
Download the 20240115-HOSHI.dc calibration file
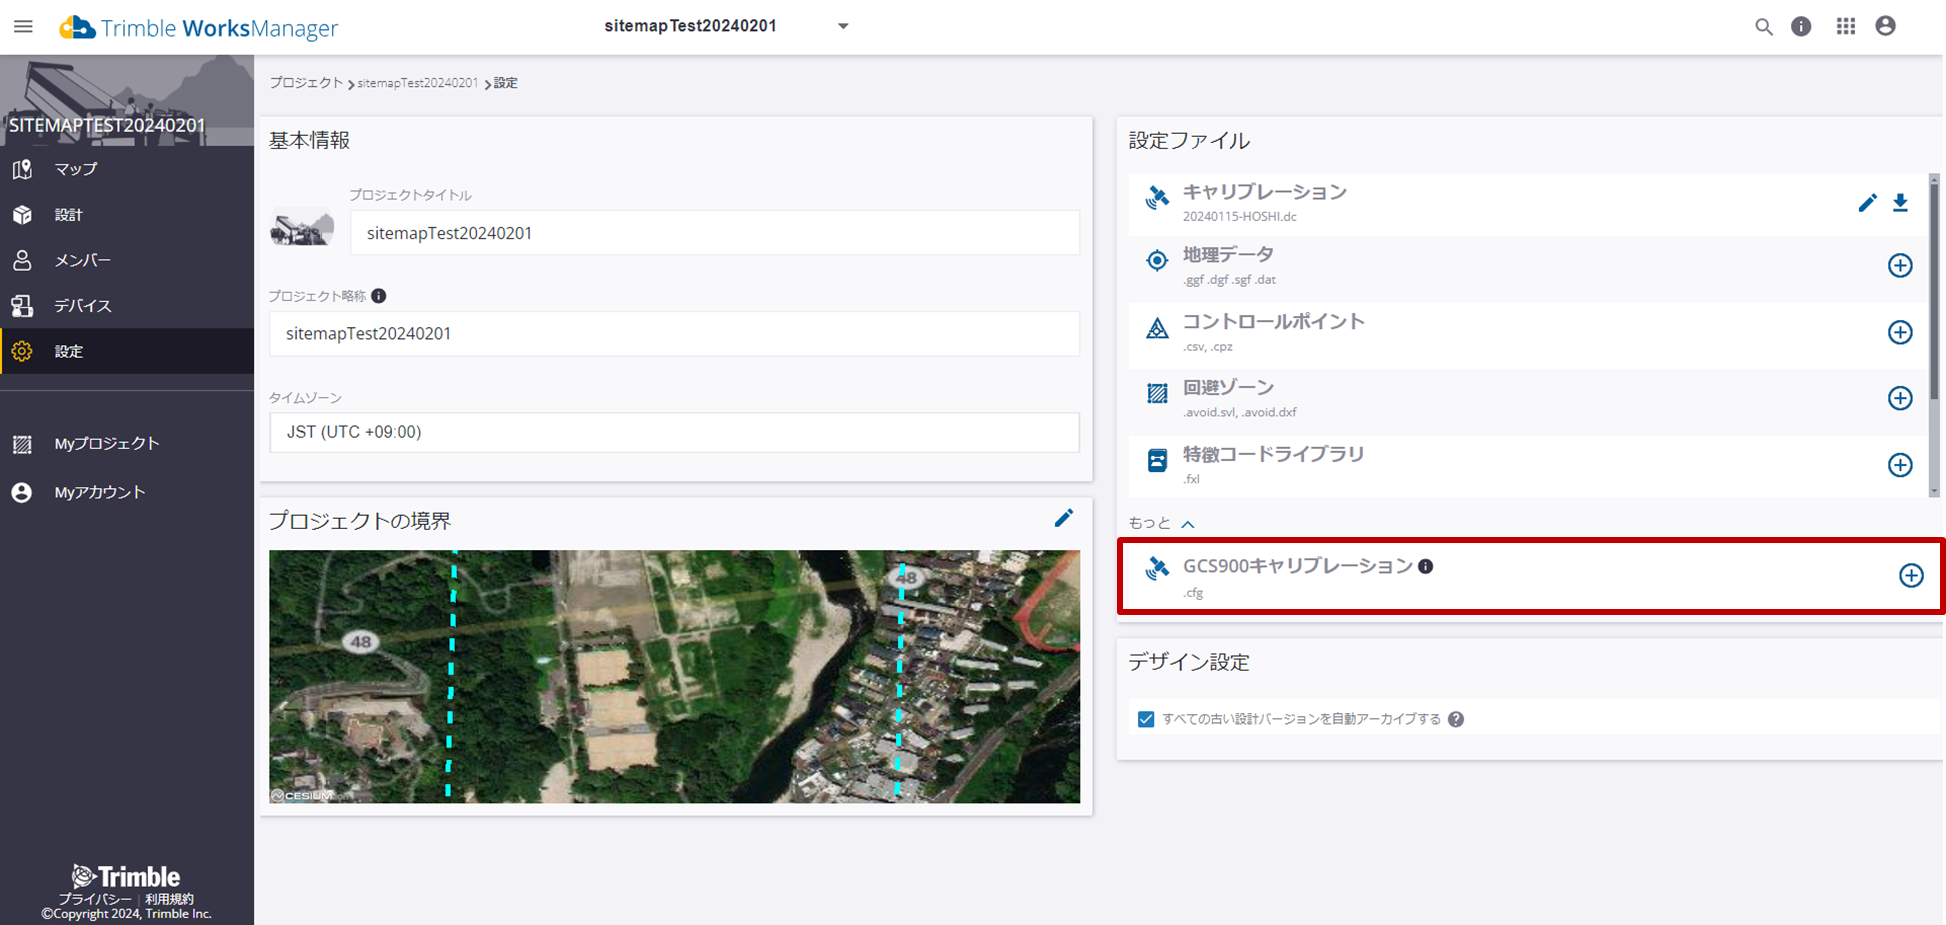click(1900, 203)
